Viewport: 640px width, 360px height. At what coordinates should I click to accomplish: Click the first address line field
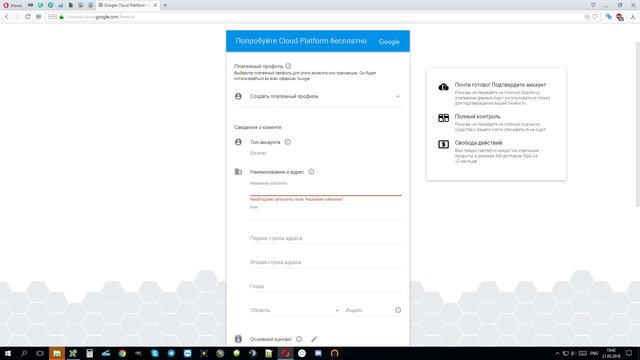coord(326,238)
